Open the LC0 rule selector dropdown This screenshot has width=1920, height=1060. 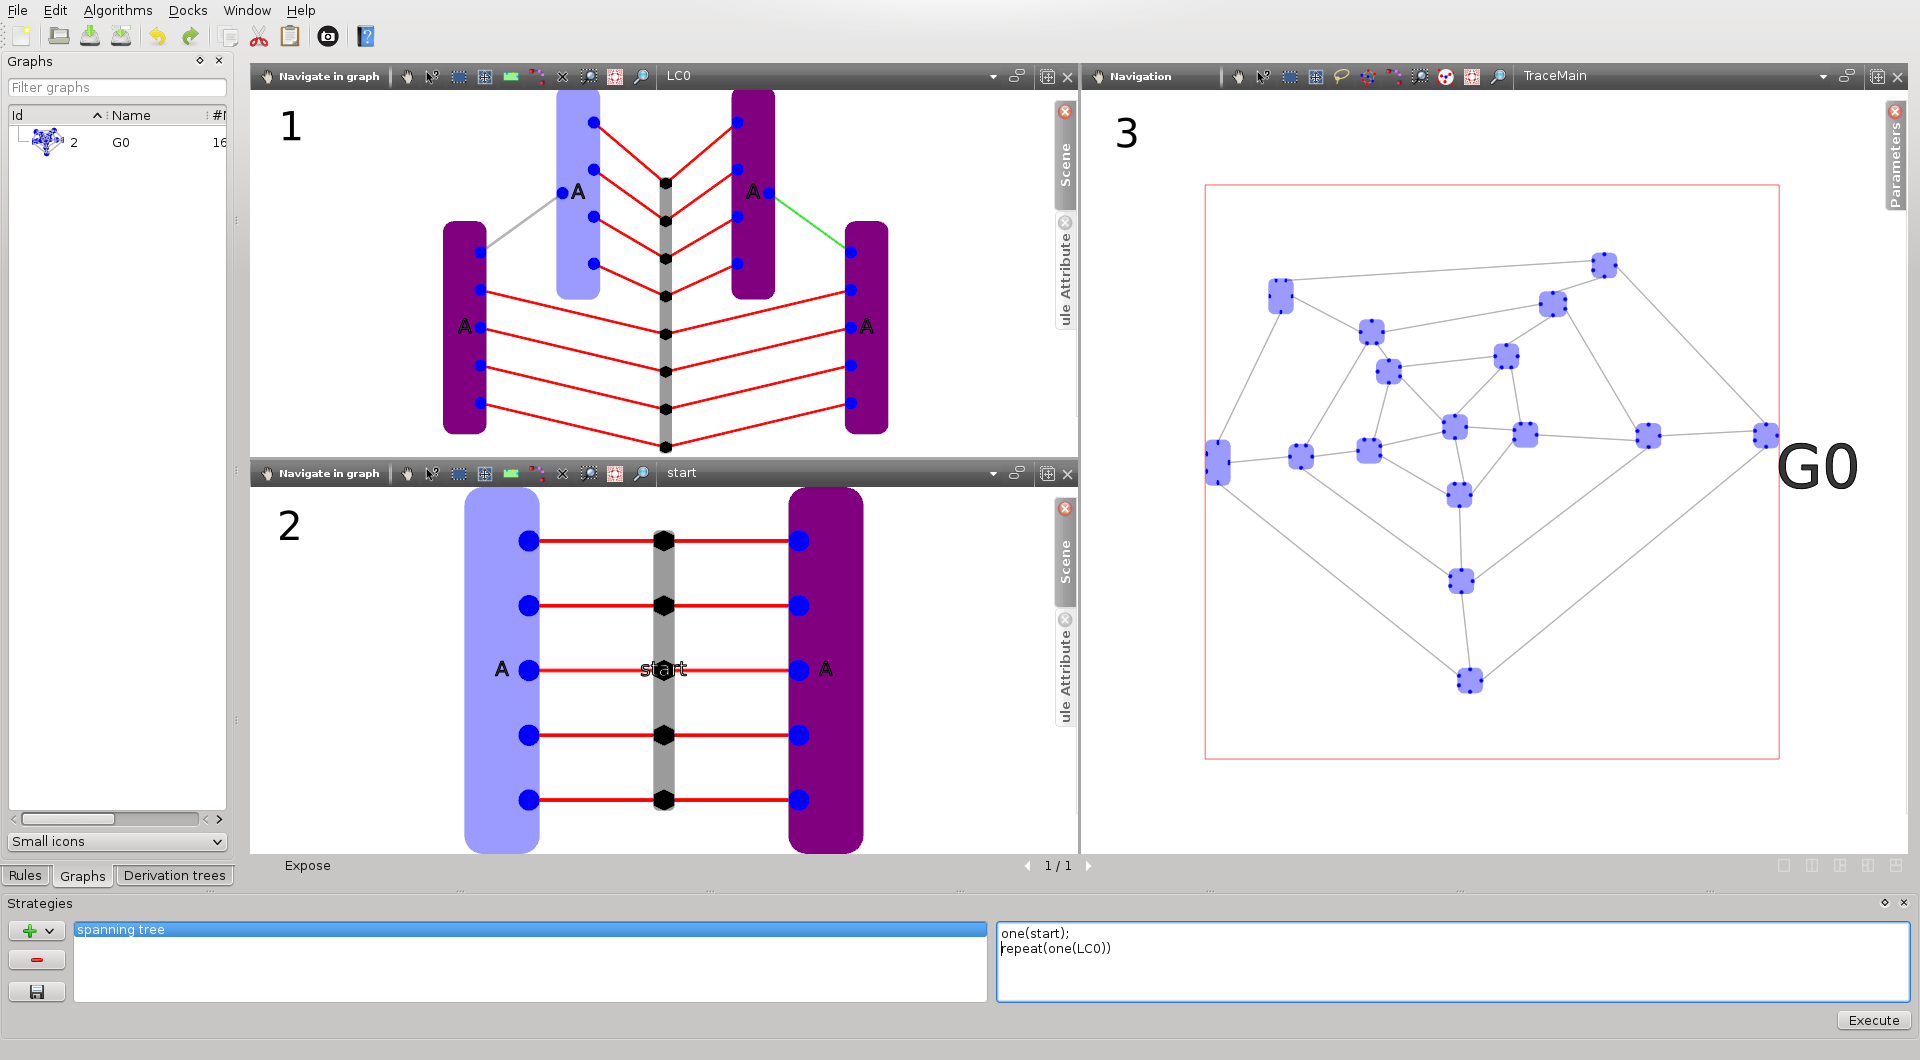click(x=992, y=77)
